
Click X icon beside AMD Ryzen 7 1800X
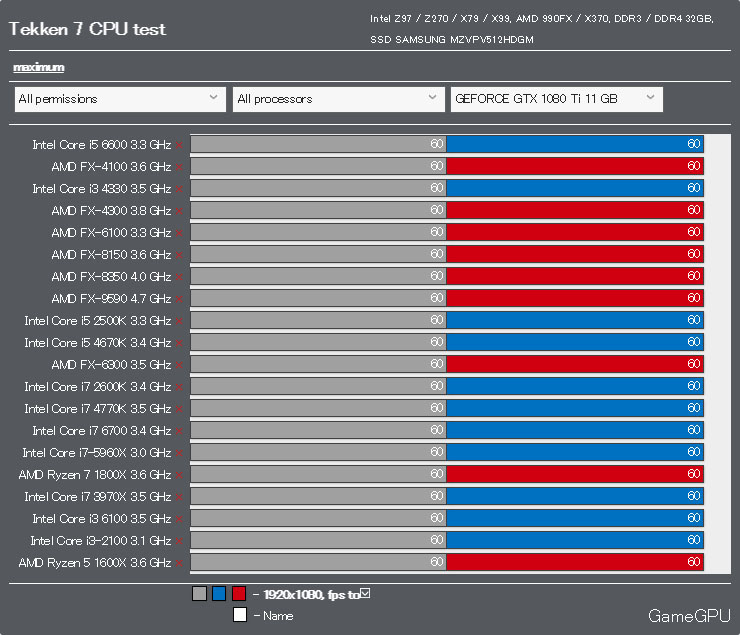point(179,476)
